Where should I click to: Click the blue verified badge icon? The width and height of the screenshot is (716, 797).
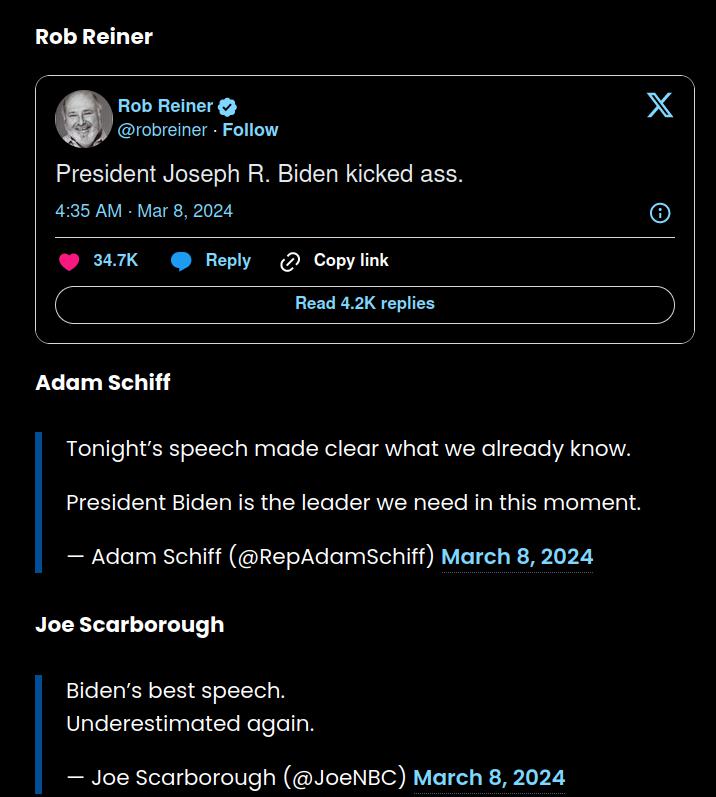click(x=227, y=107)
